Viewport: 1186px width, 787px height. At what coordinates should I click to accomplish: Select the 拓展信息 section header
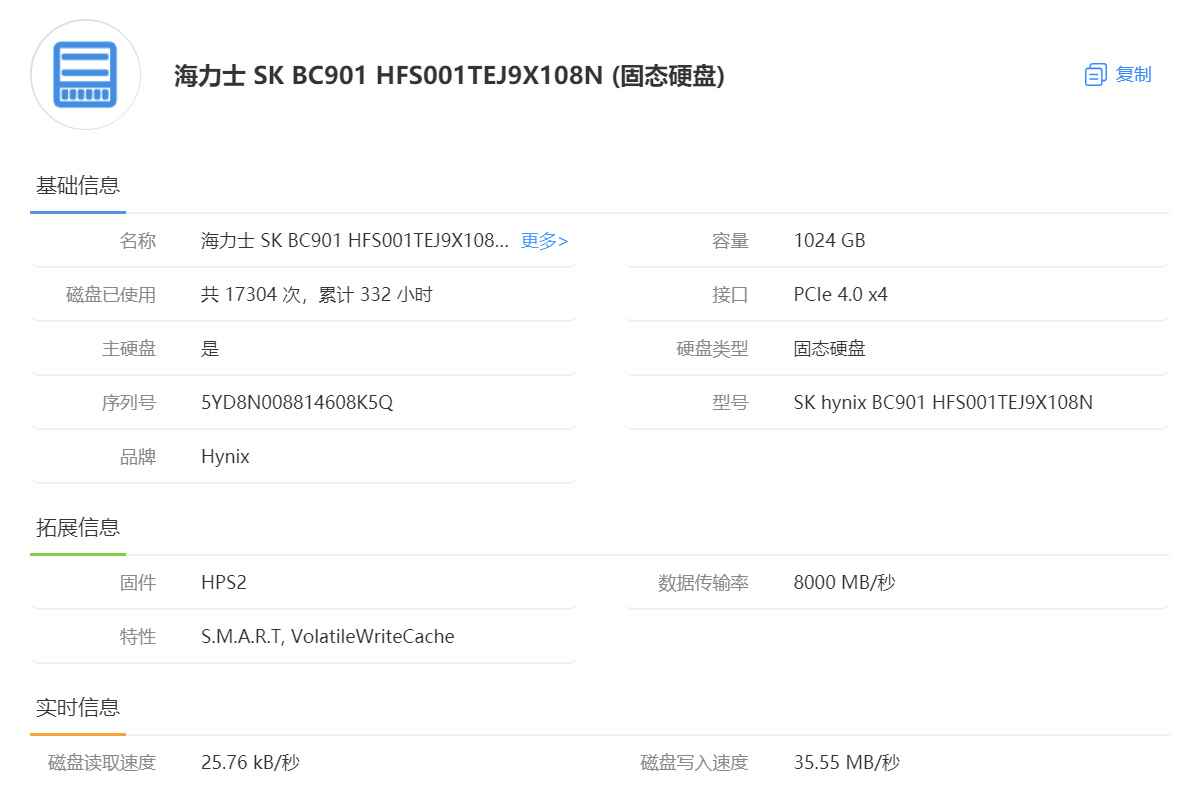point(78,528)
